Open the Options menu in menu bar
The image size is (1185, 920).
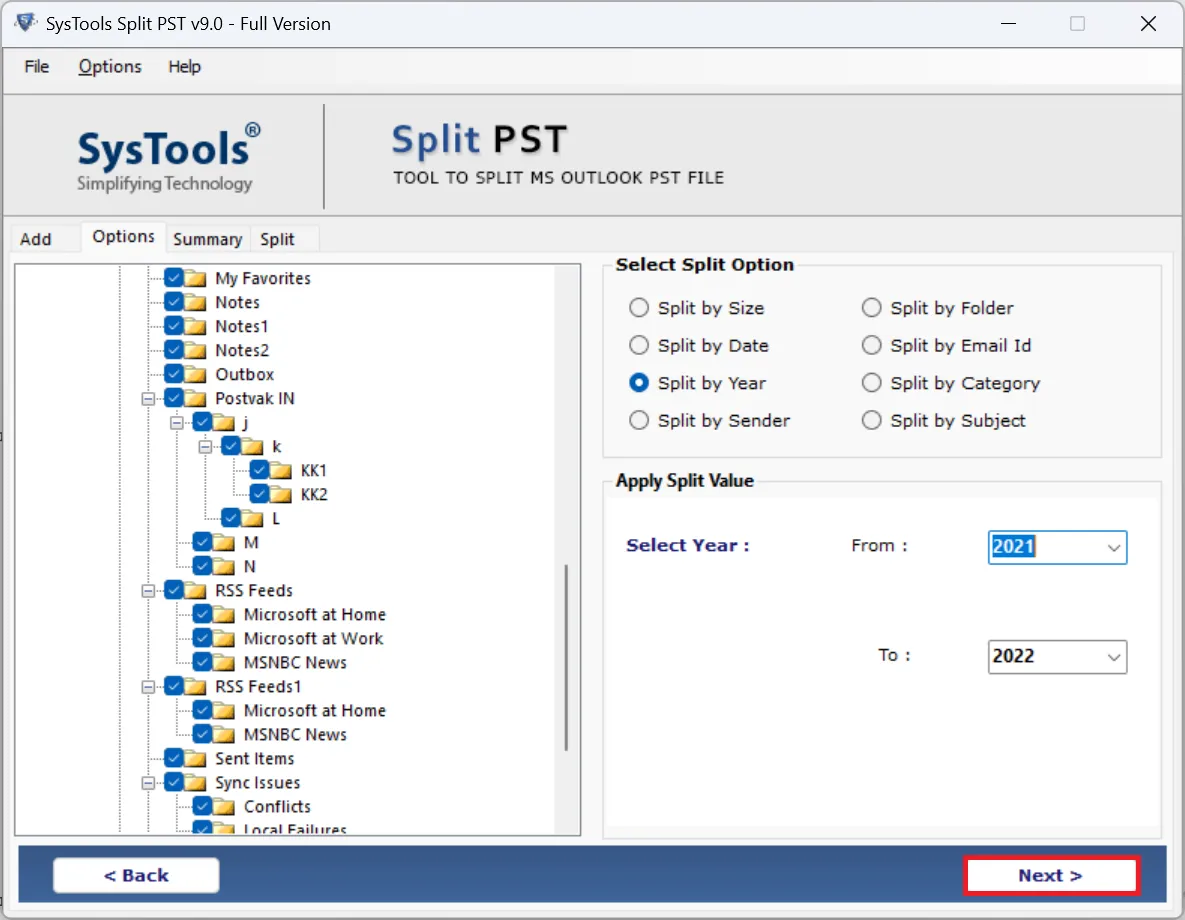coord(110,67)
